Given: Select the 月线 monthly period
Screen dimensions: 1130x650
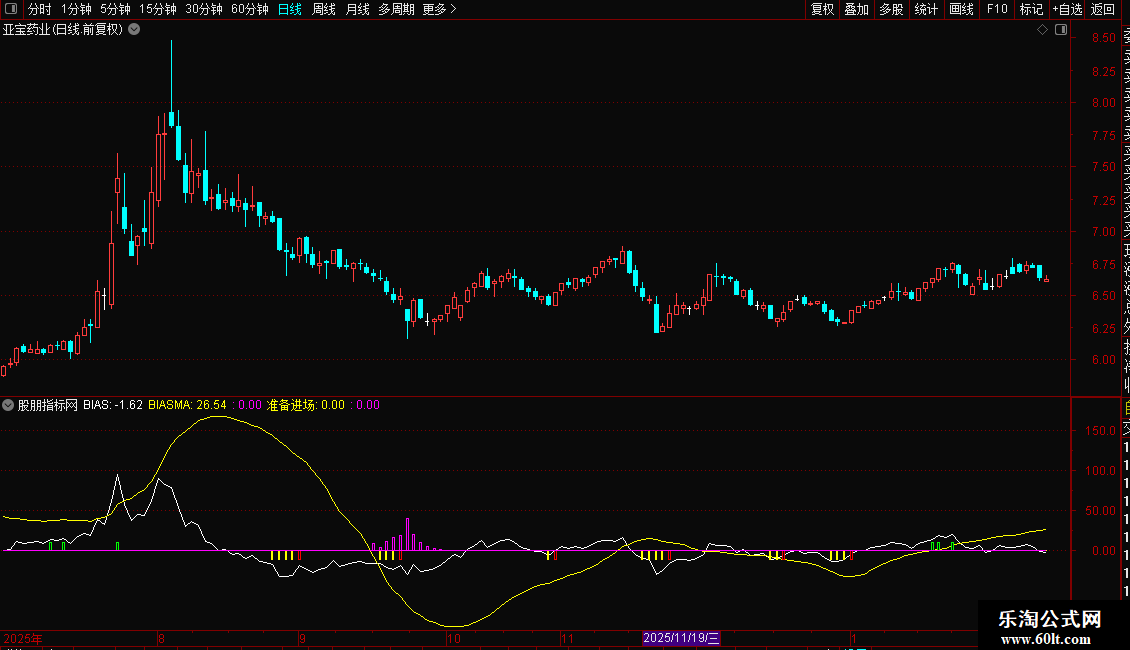Looking at the screenshot, I should [x=357, y=9].
